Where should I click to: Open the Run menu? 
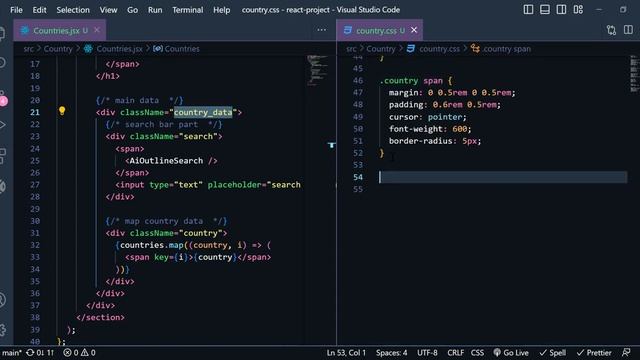[155, 10]
